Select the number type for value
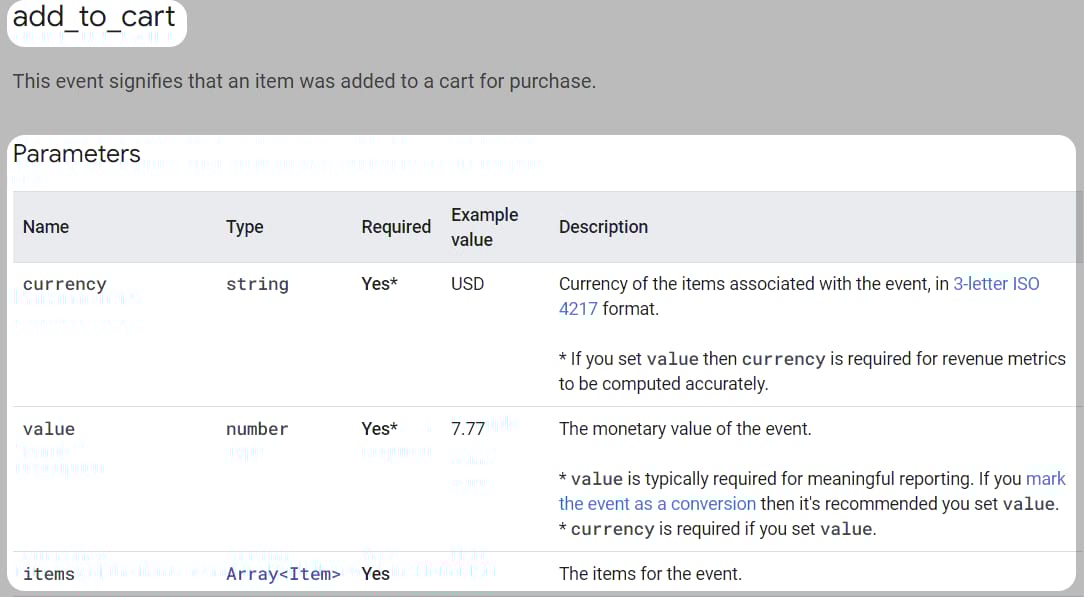 [x=257, y=428]
